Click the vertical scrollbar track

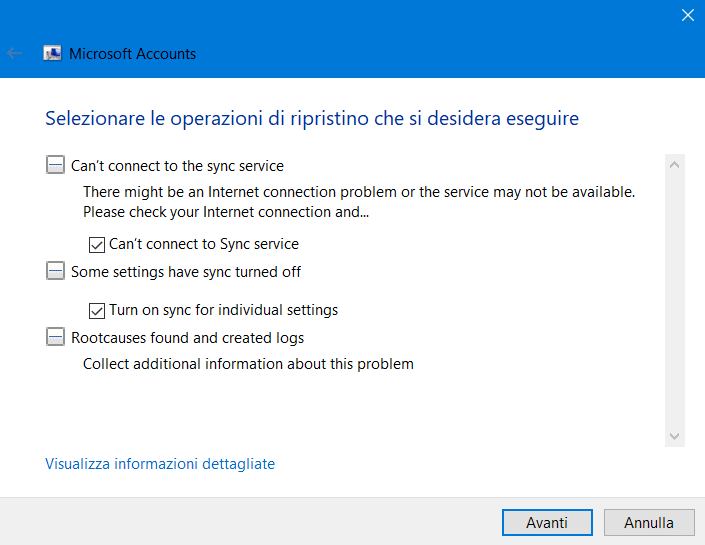point(674,300)
